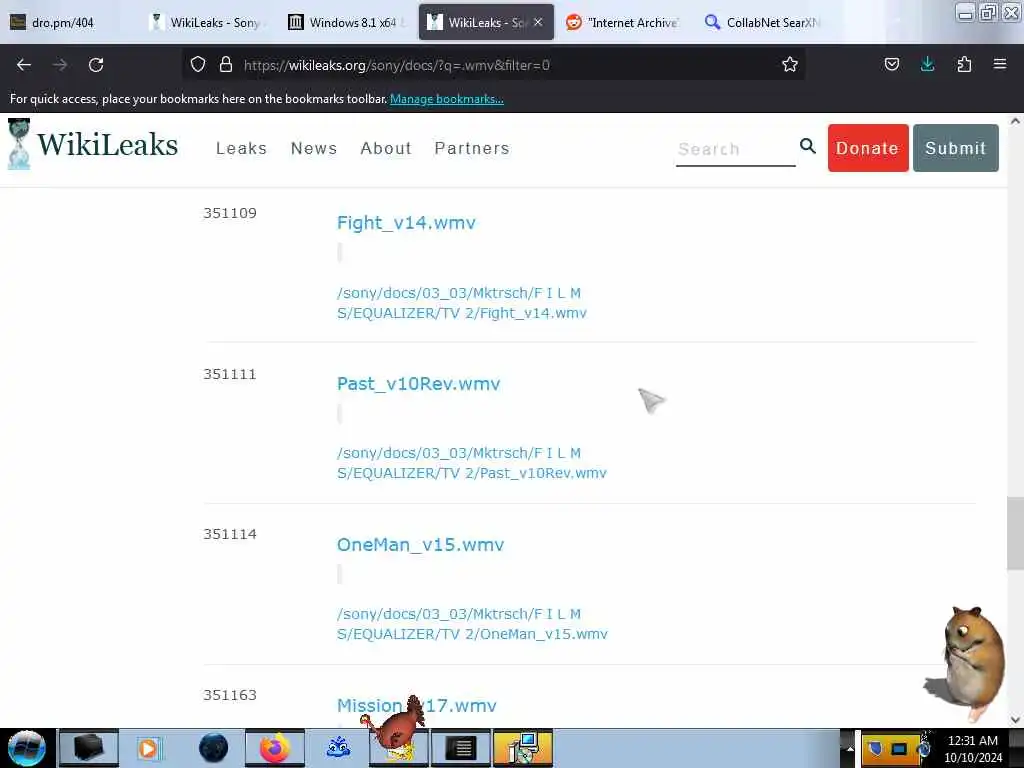
Task: Click the padlock site security icon
Action: click(226, 65)
